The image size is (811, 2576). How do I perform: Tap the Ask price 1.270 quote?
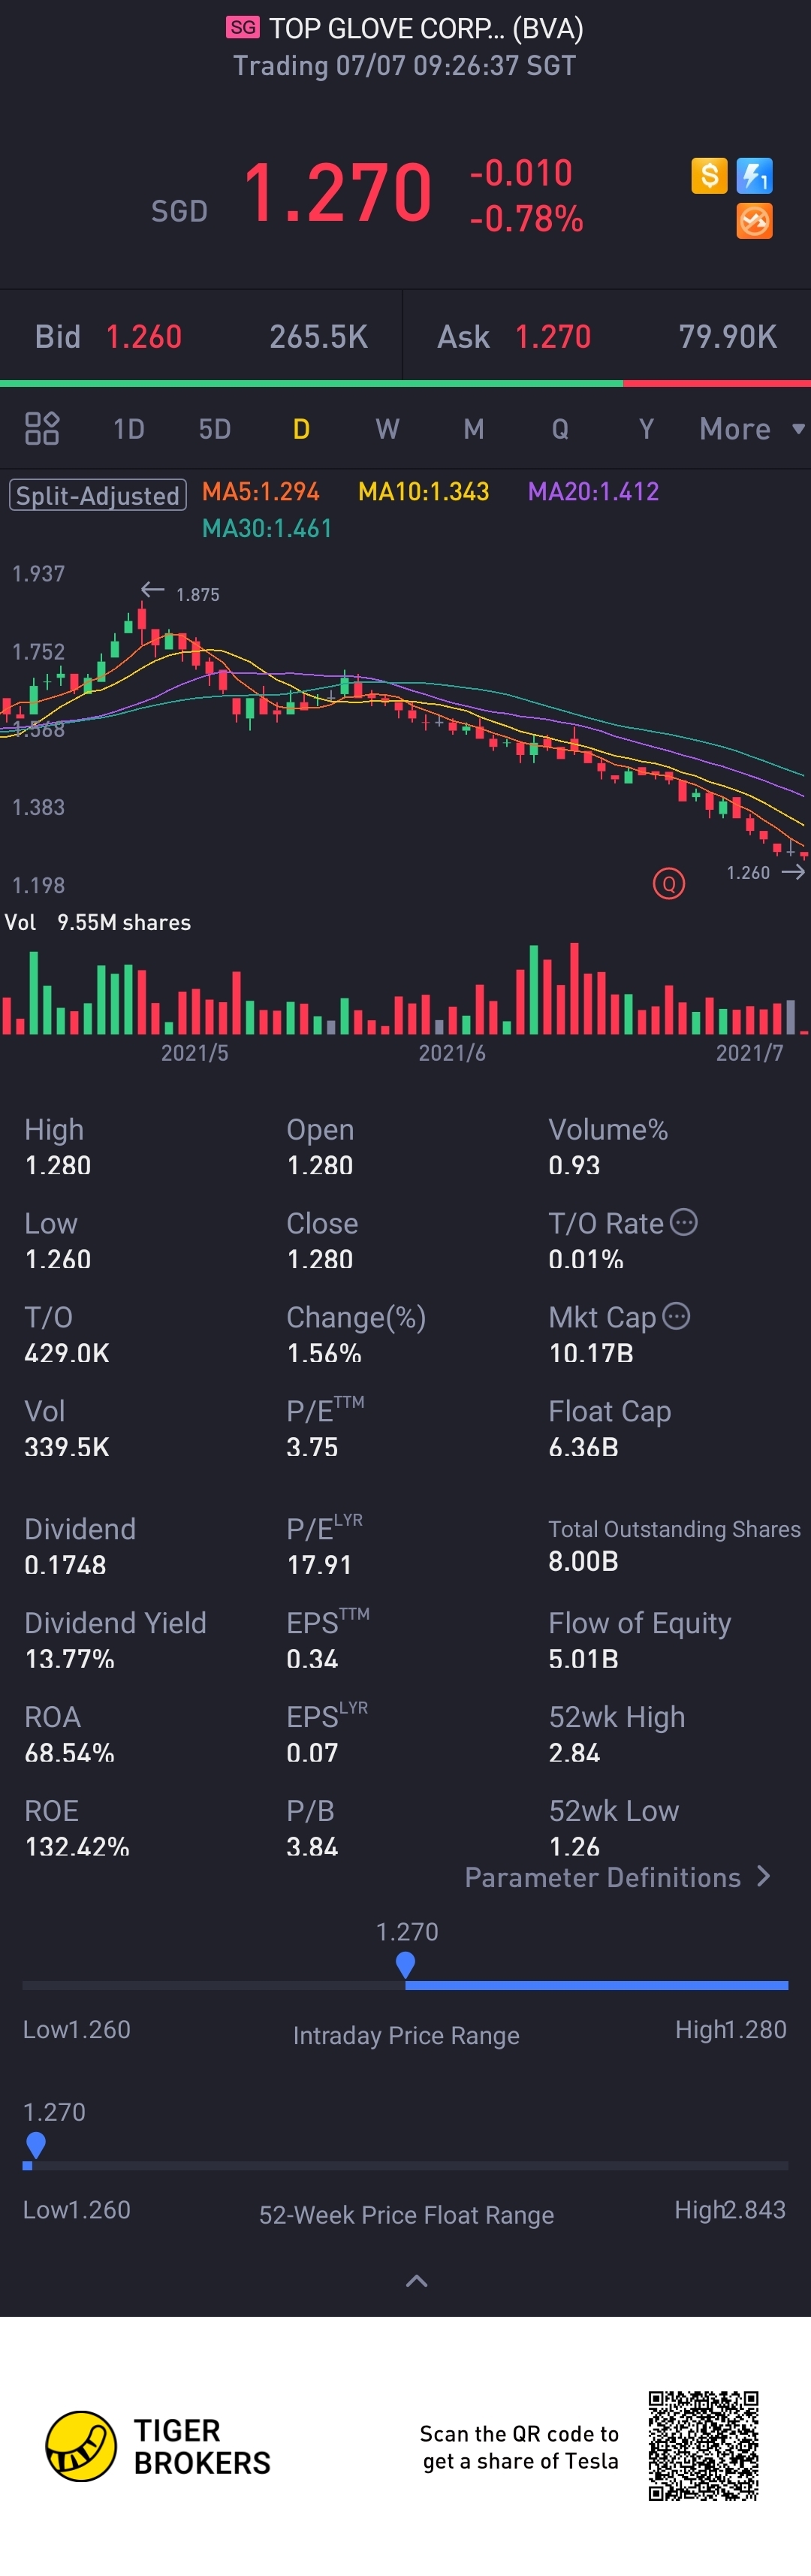click(553, 337)
